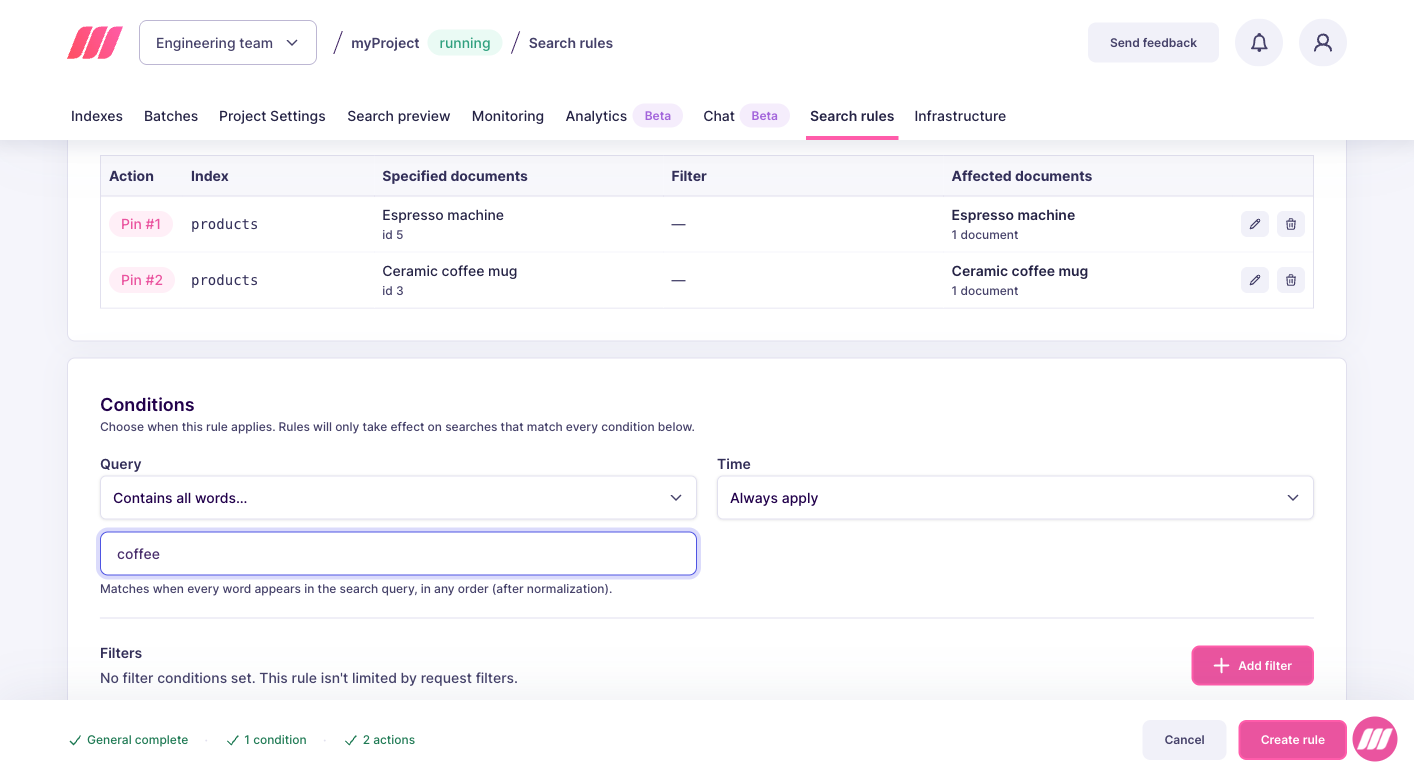Click the myProject breadcrumb link
Image resolution: width=1414 pixels, height=780 pixels.
(x=385, y=43)
